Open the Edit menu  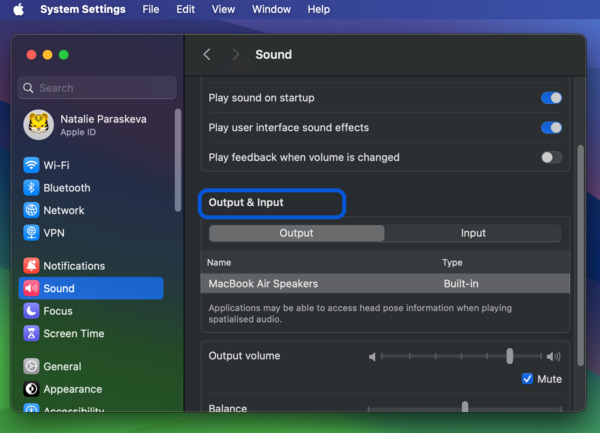click(185, 9)
